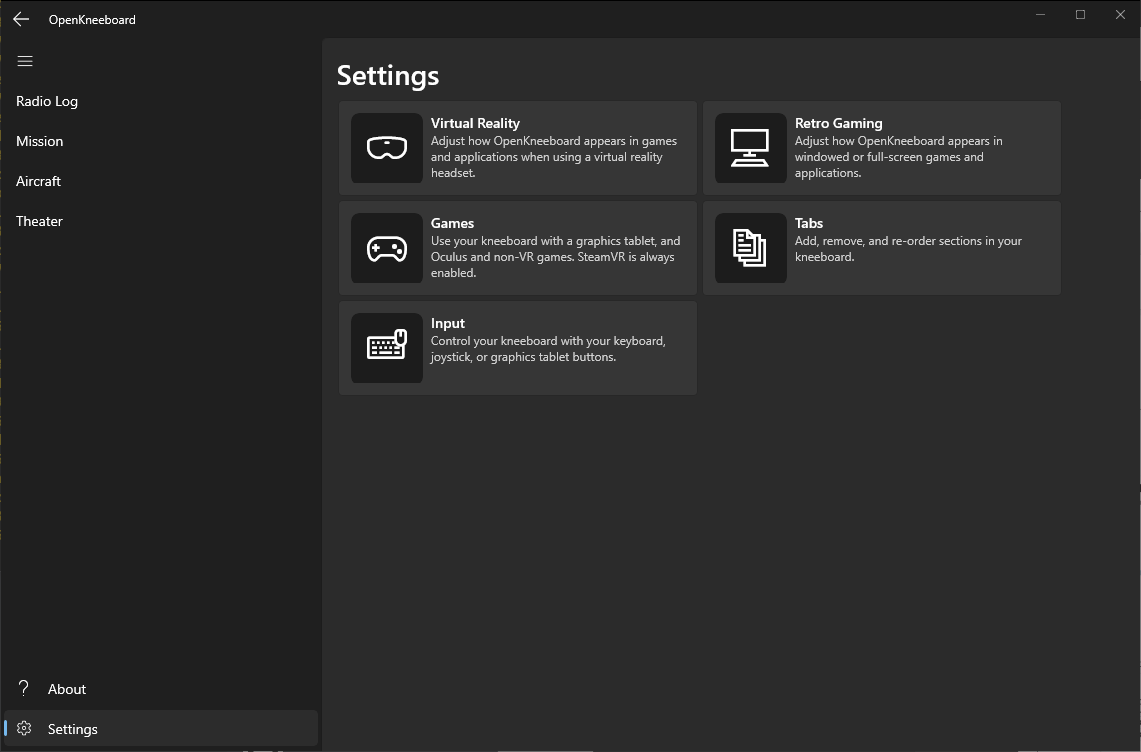1141x752 pixels.
Task: Toggle the hamburger navigation menu
Action: [25, 61]
